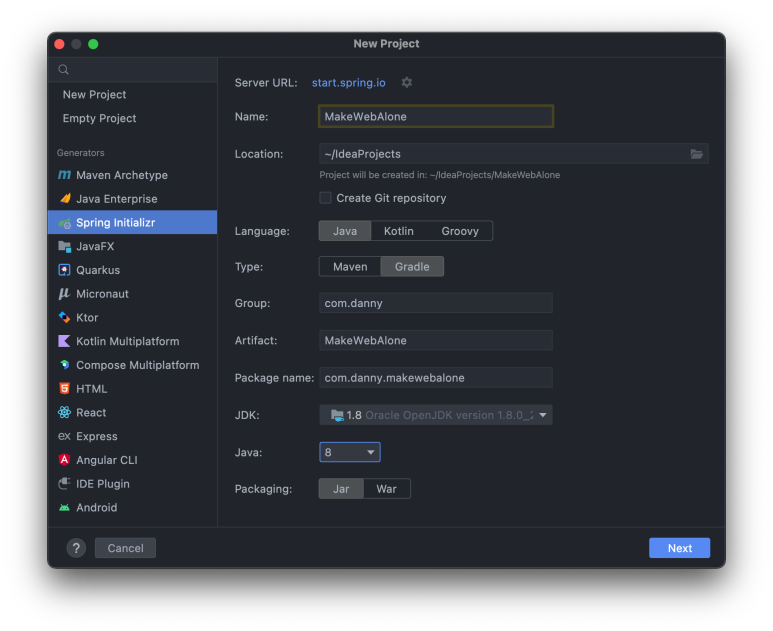Screen dimensions: 773x631
Task: Click the Group input field
Action: (x=436, y=303)
